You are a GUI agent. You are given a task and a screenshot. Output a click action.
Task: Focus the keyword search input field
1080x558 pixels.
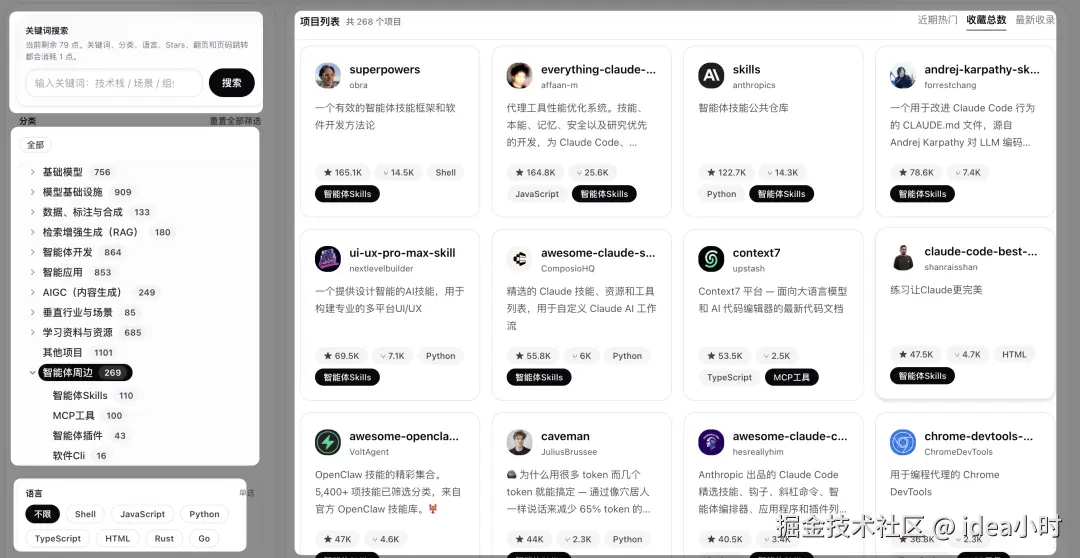click(114, 83)
